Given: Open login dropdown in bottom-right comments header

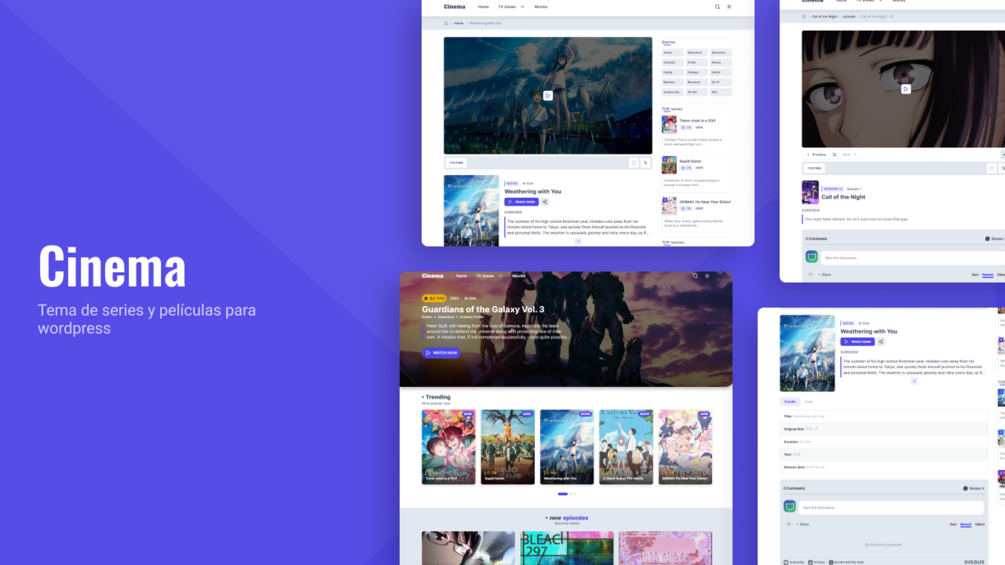Looking at the screenshot, I should 974,489.
